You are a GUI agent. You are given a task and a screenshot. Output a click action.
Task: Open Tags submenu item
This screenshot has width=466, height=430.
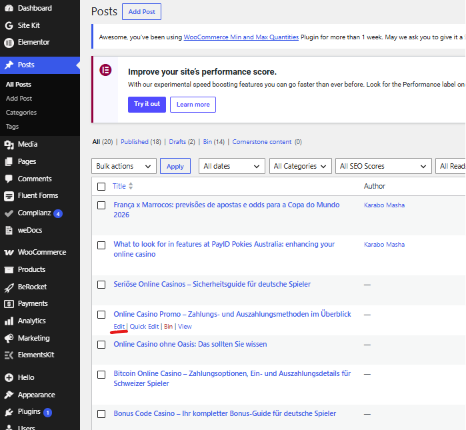click(12, 127)
